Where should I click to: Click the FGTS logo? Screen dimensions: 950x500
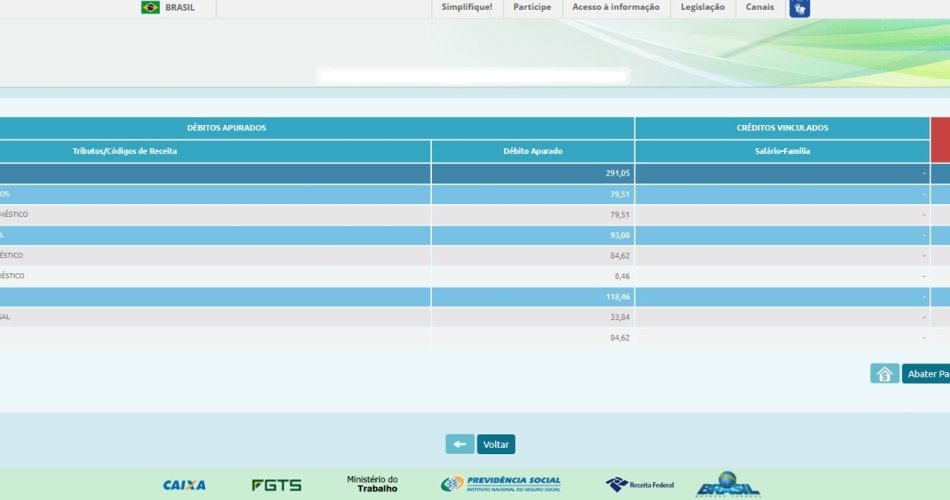(x=276, y=485)
